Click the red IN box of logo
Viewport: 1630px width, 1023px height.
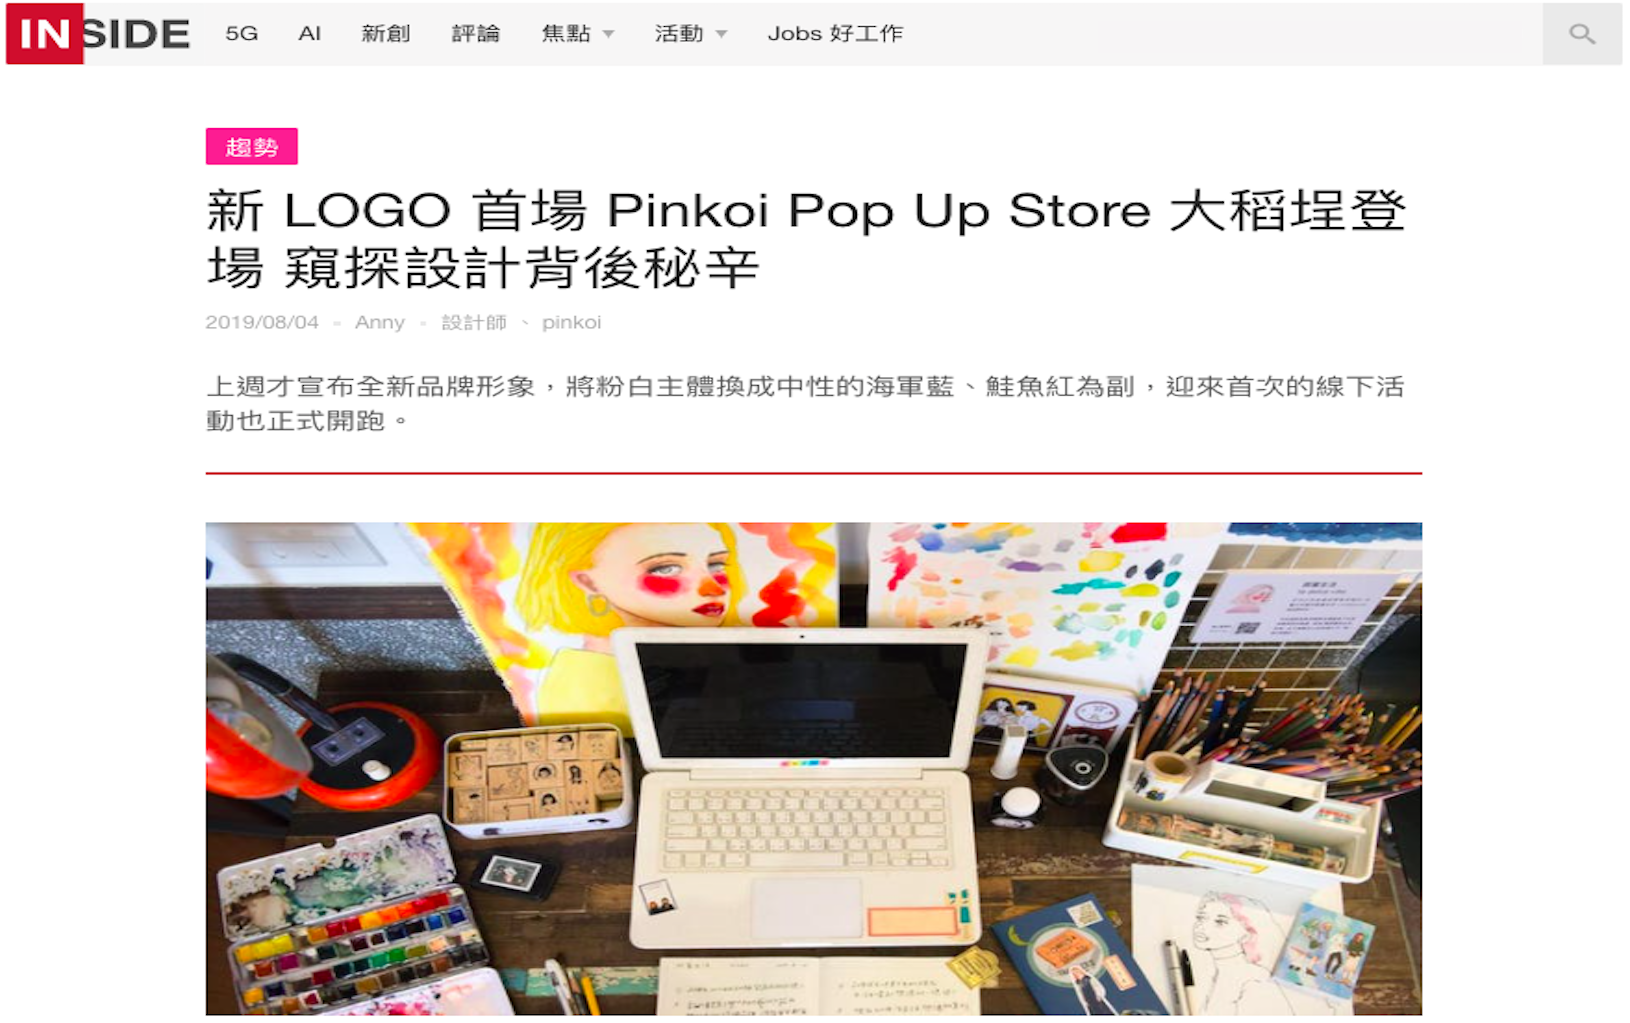tap(45, 34)
